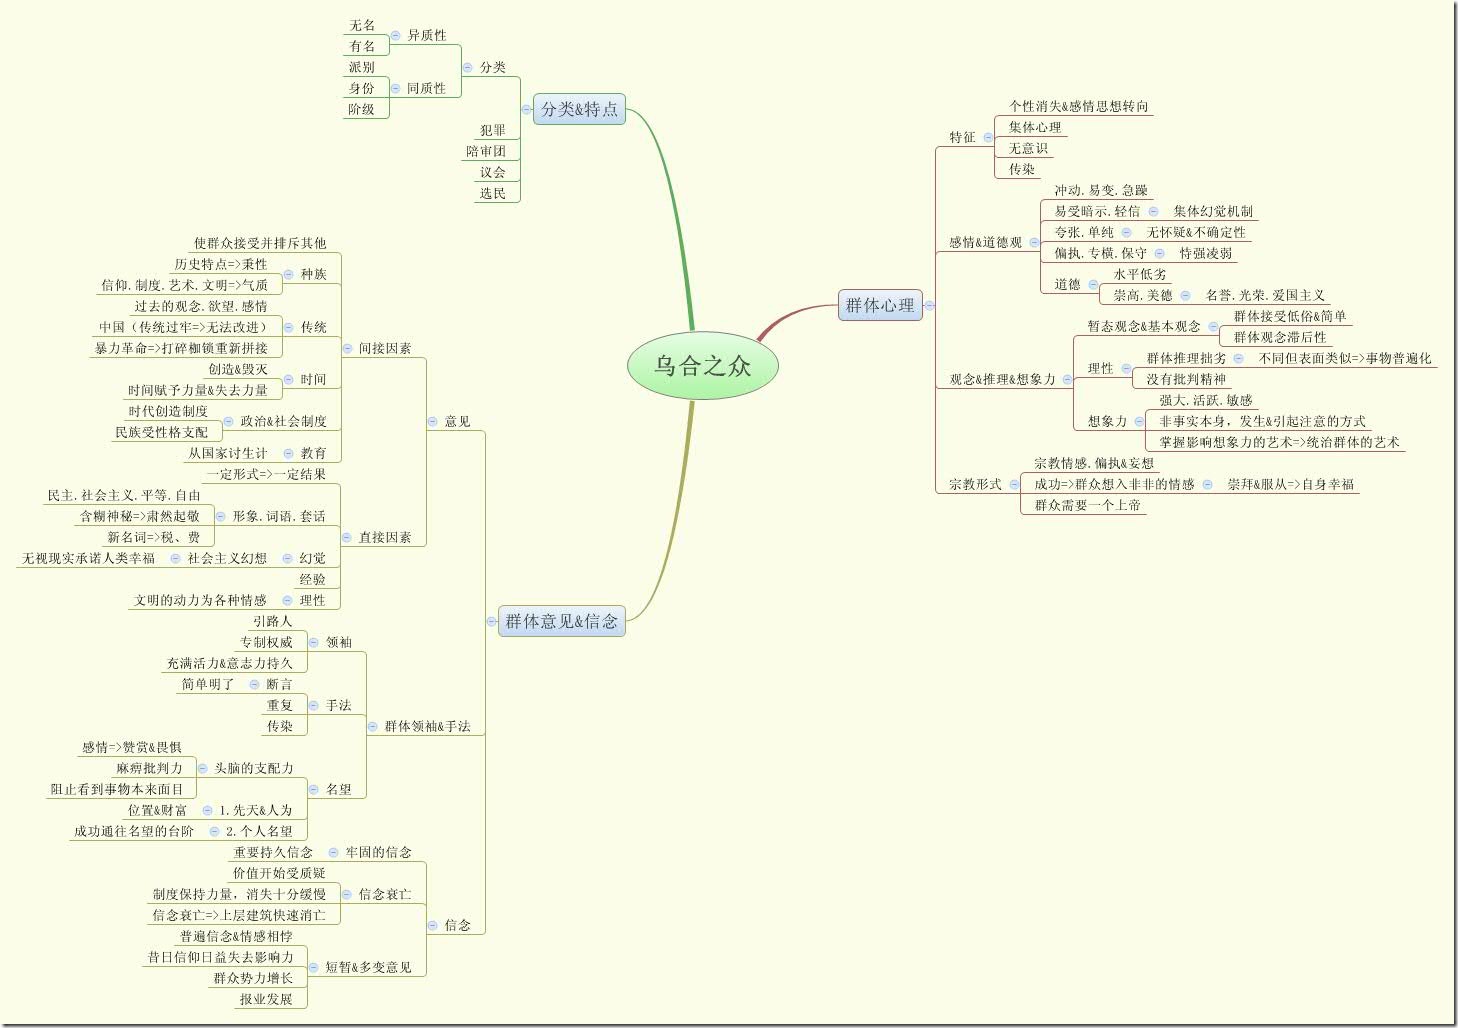The height and width of the screenshot is (1028, 1458).
Task: Collapse the 名望 subtopic toggle
Action: click(313, 789)
